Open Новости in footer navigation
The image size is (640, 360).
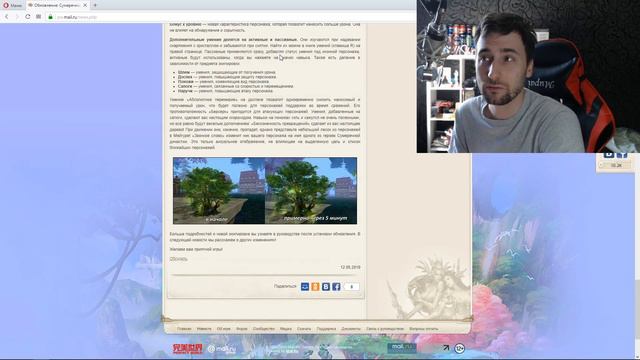(x=204, y=329)
